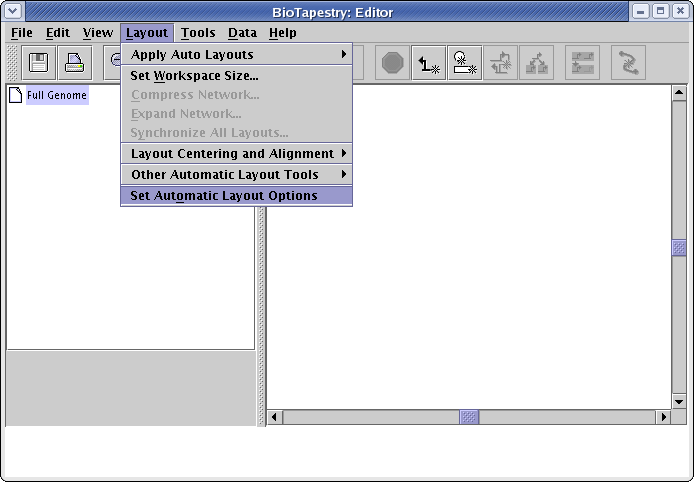The width and height of the screenshot is (694, 482).
Task: Click the horizontal scrollbar right arrow
Action: pos(662,417)
